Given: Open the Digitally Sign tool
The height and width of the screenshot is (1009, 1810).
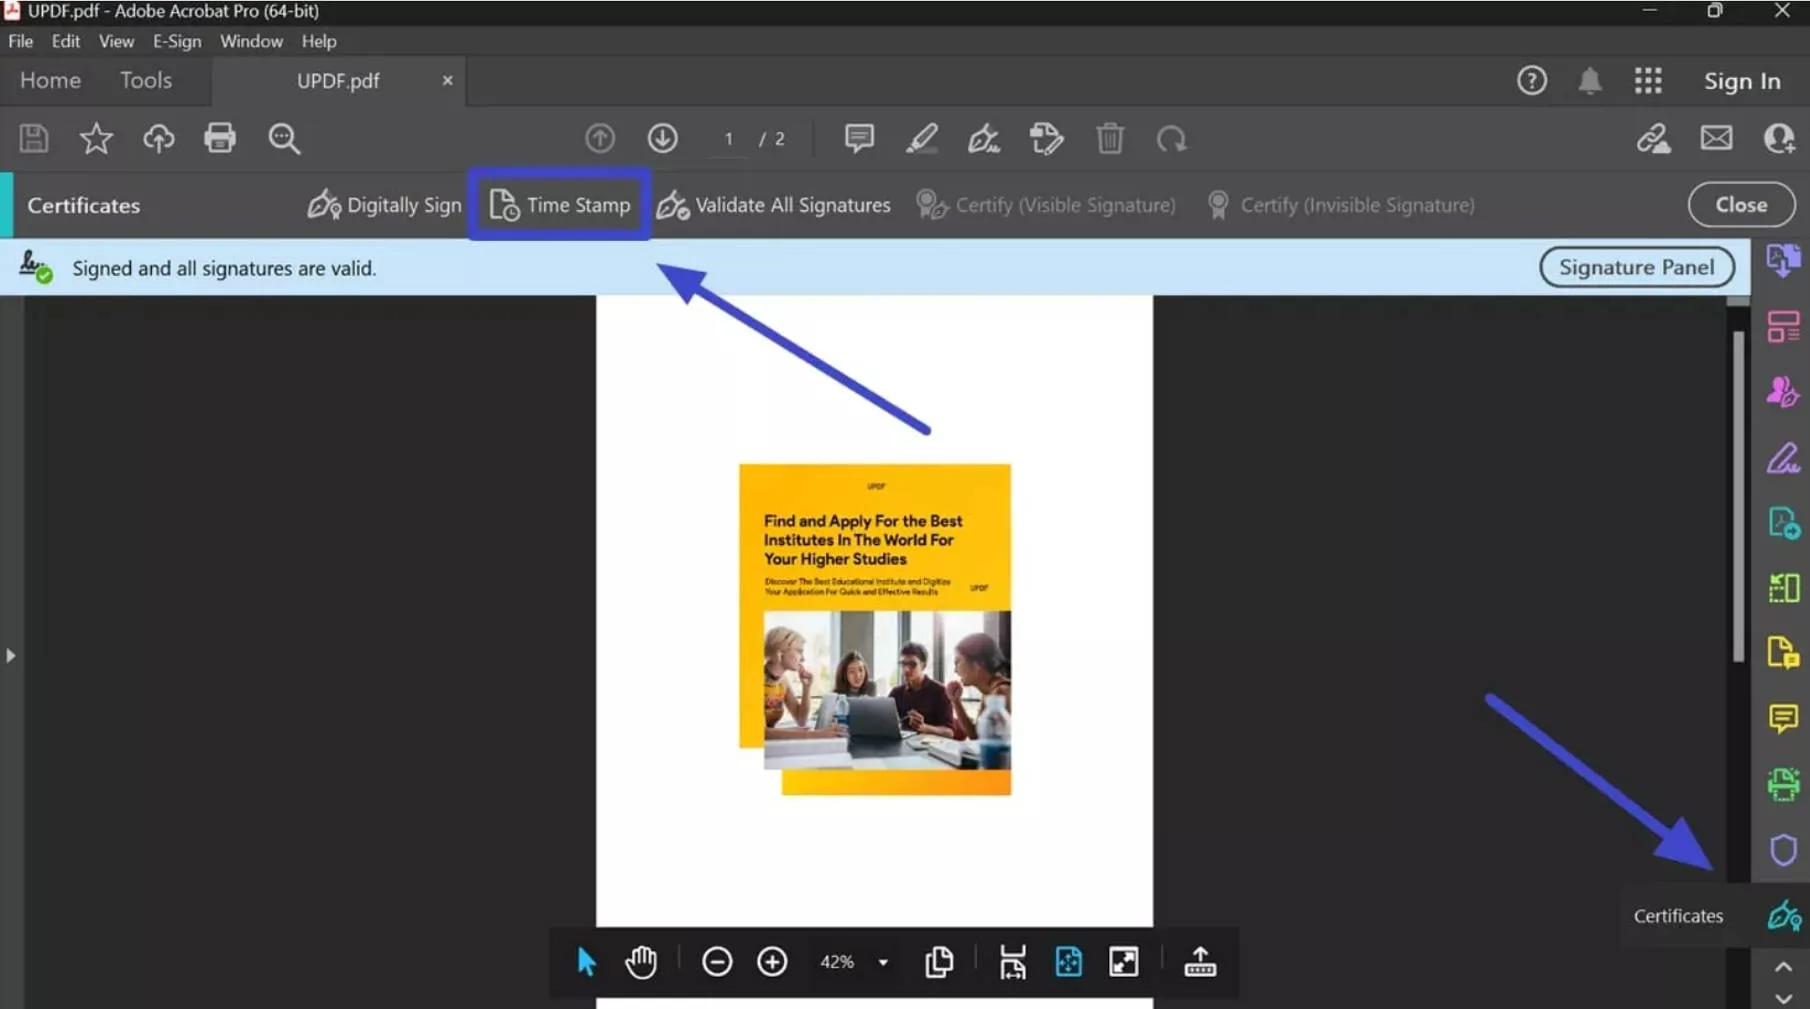Looking at the screenshot, I should pyautogui.click(x=384, y=204).
